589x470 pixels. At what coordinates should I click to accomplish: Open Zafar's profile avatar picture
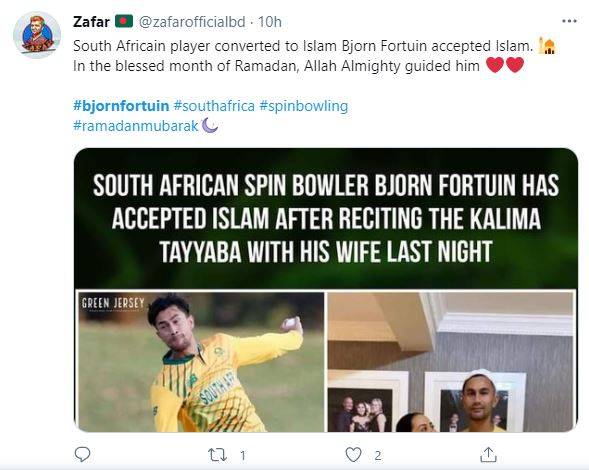click(x=37, y=35)
